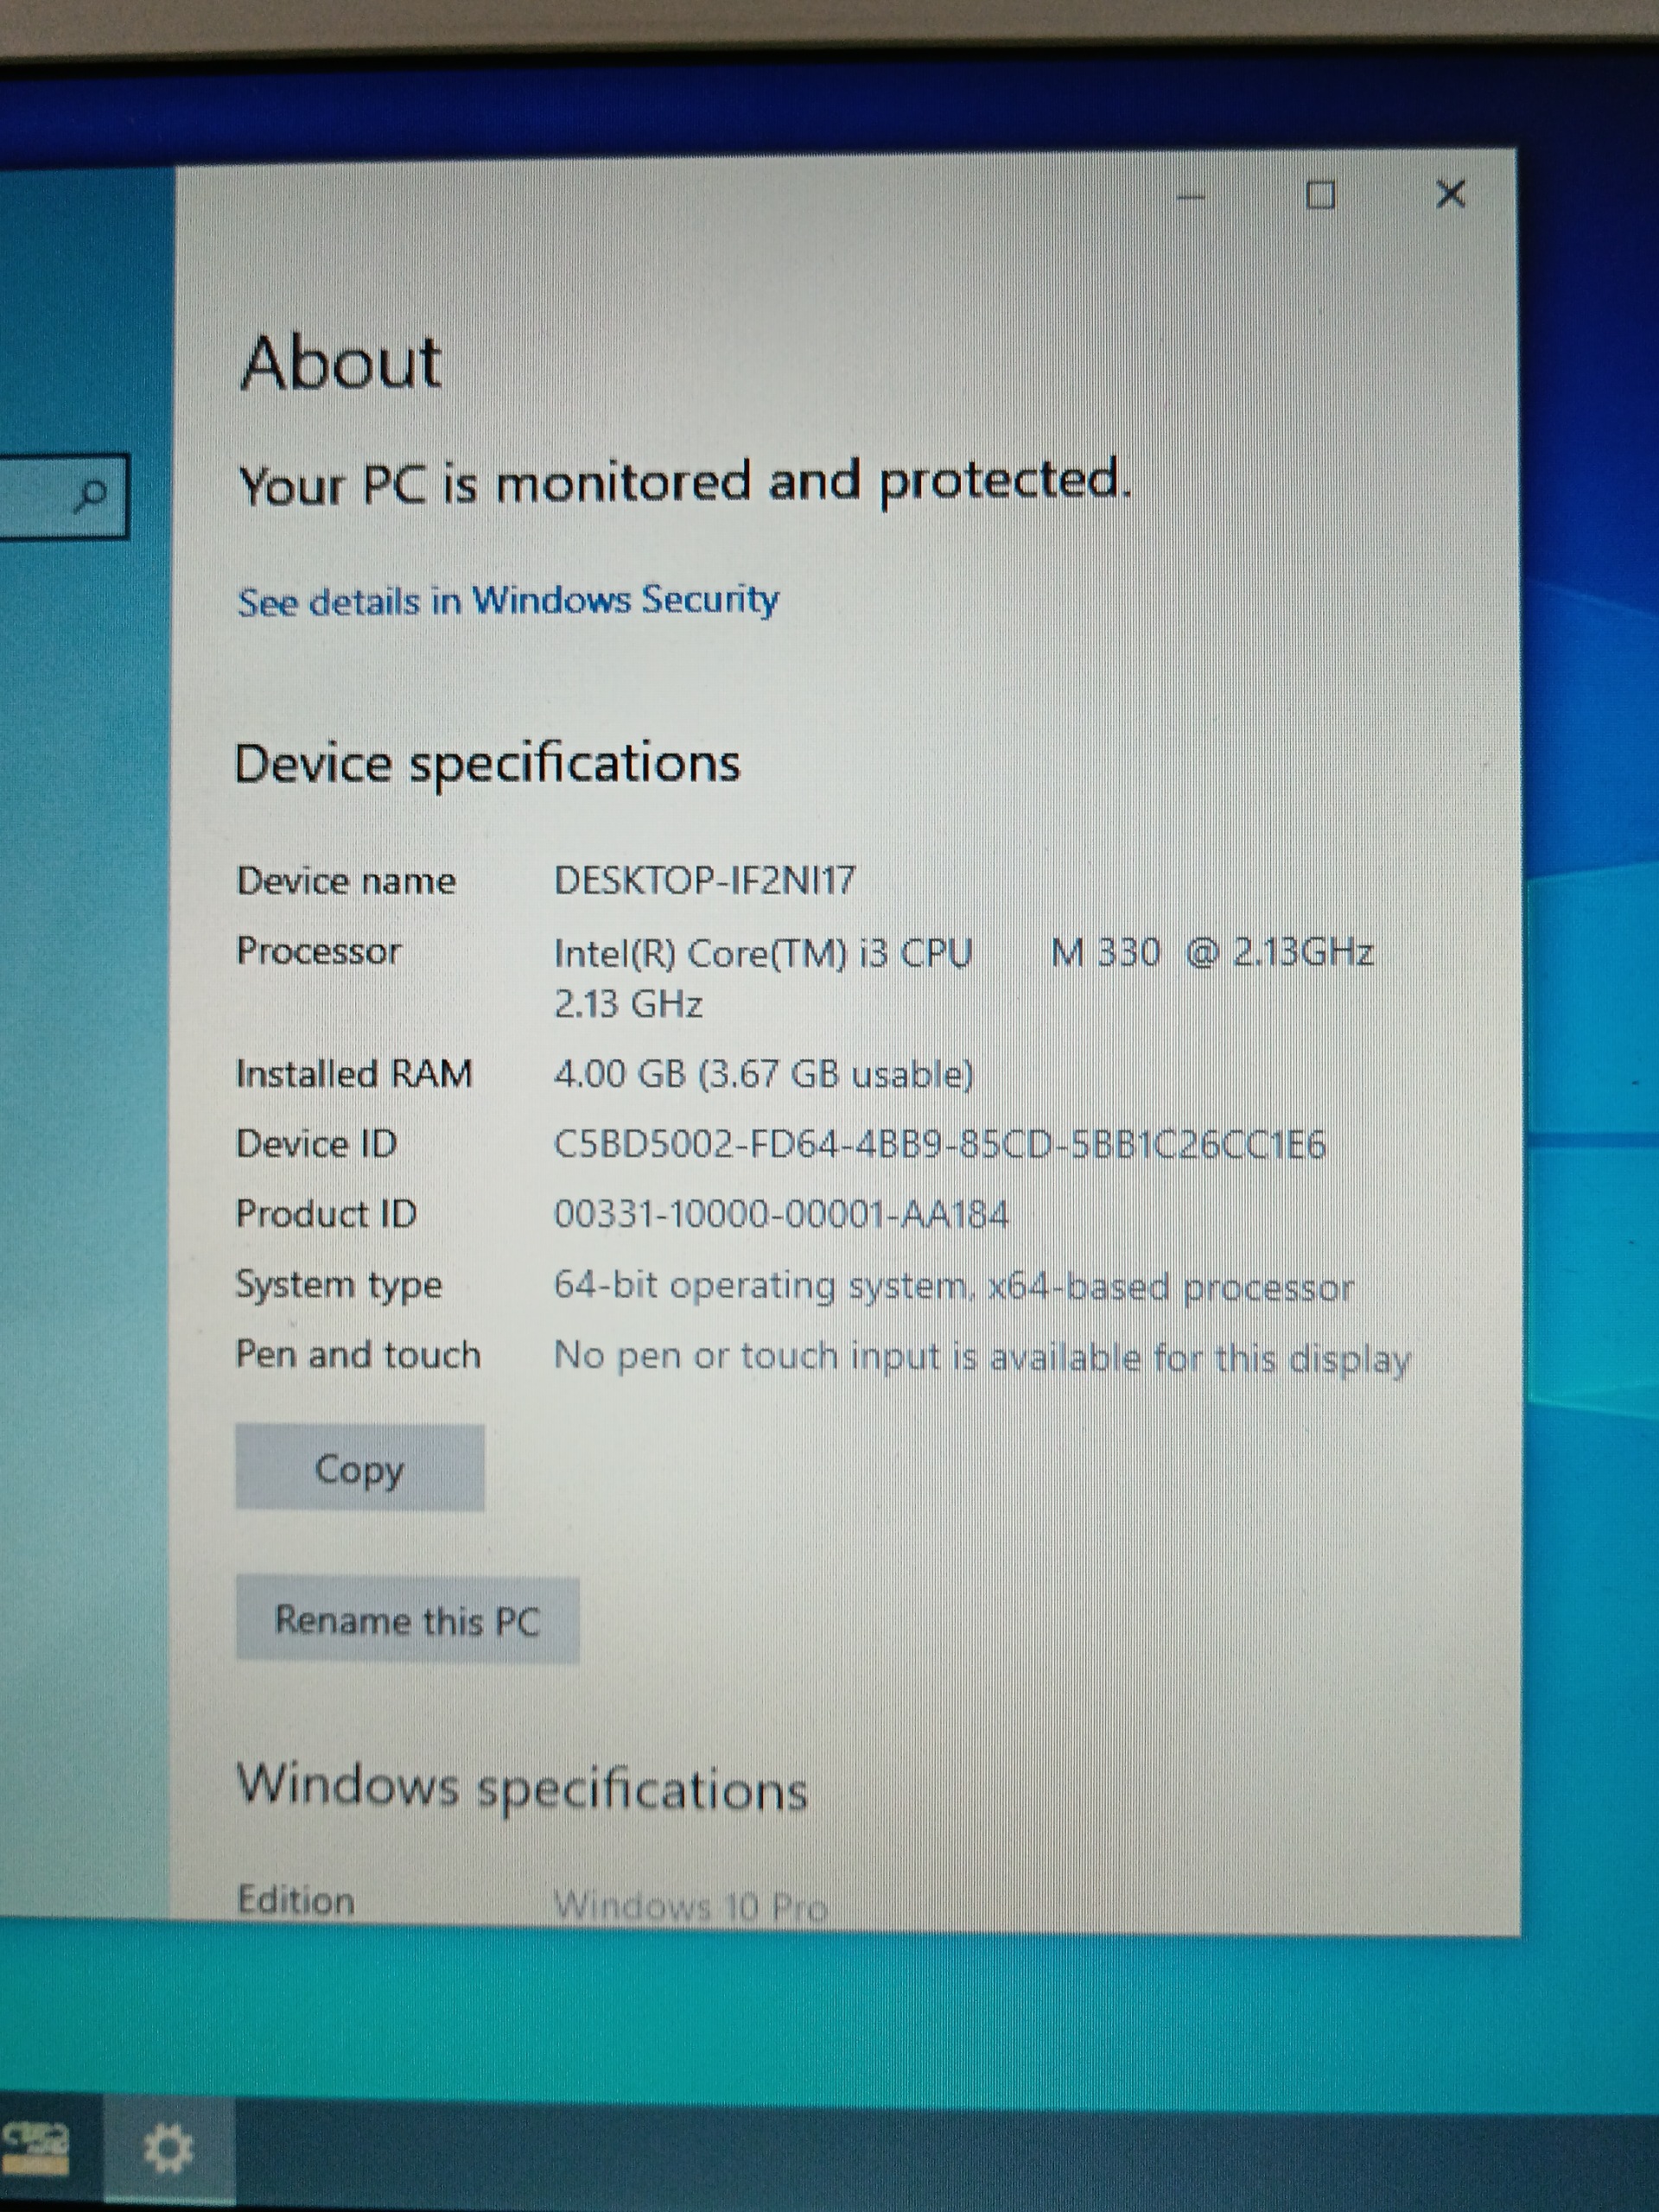Screen dimensions: 1659x2212
Task: Click the System type label
Action: click(x=339, y=1285)
